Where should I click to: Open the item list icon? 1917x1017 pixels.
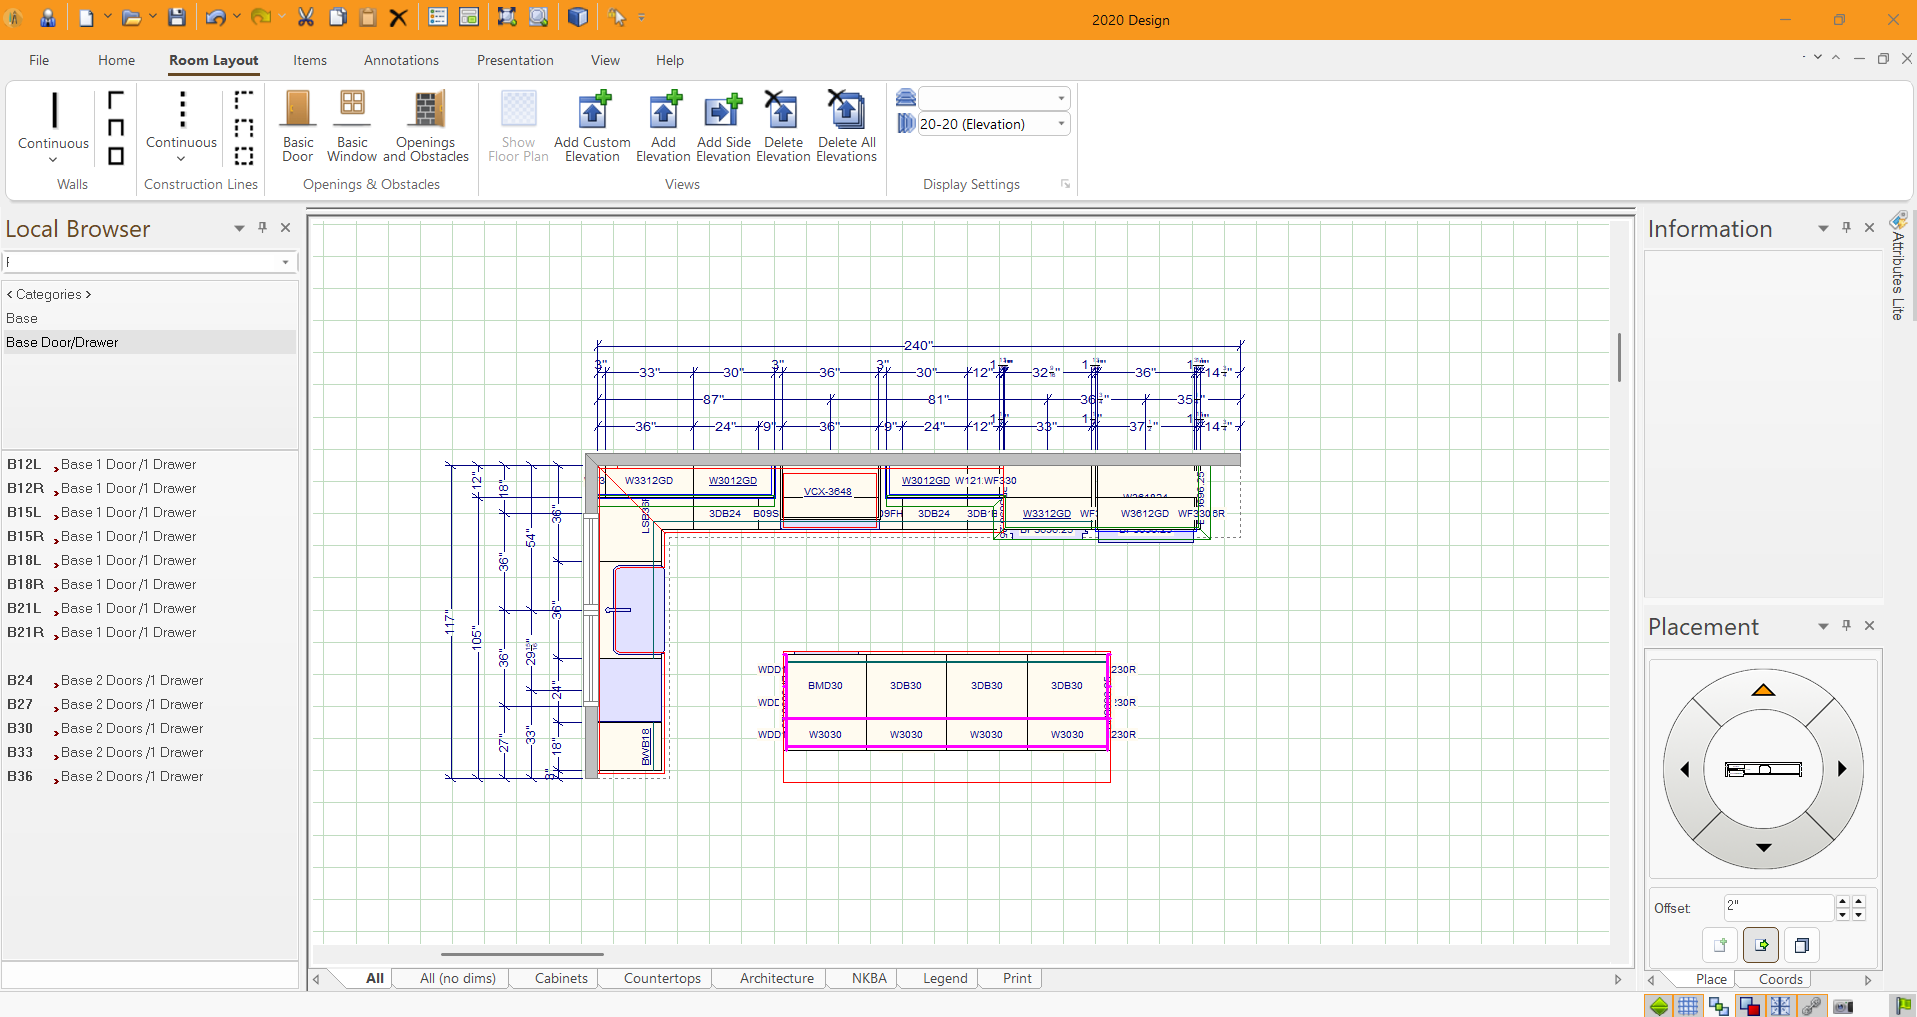(x=438, y=18)
